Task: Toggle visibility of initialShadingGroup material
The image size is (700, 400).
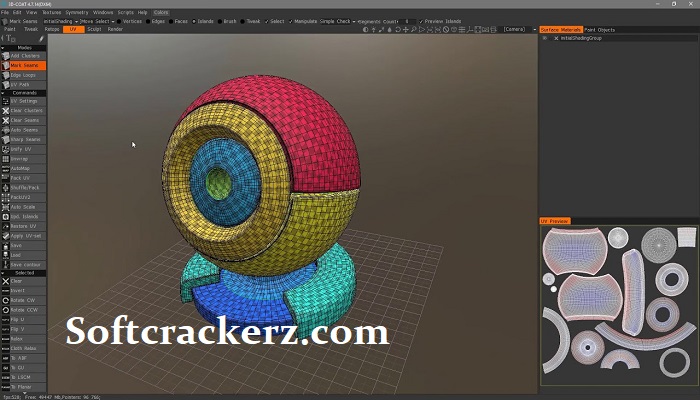Action: click(545, 38)
